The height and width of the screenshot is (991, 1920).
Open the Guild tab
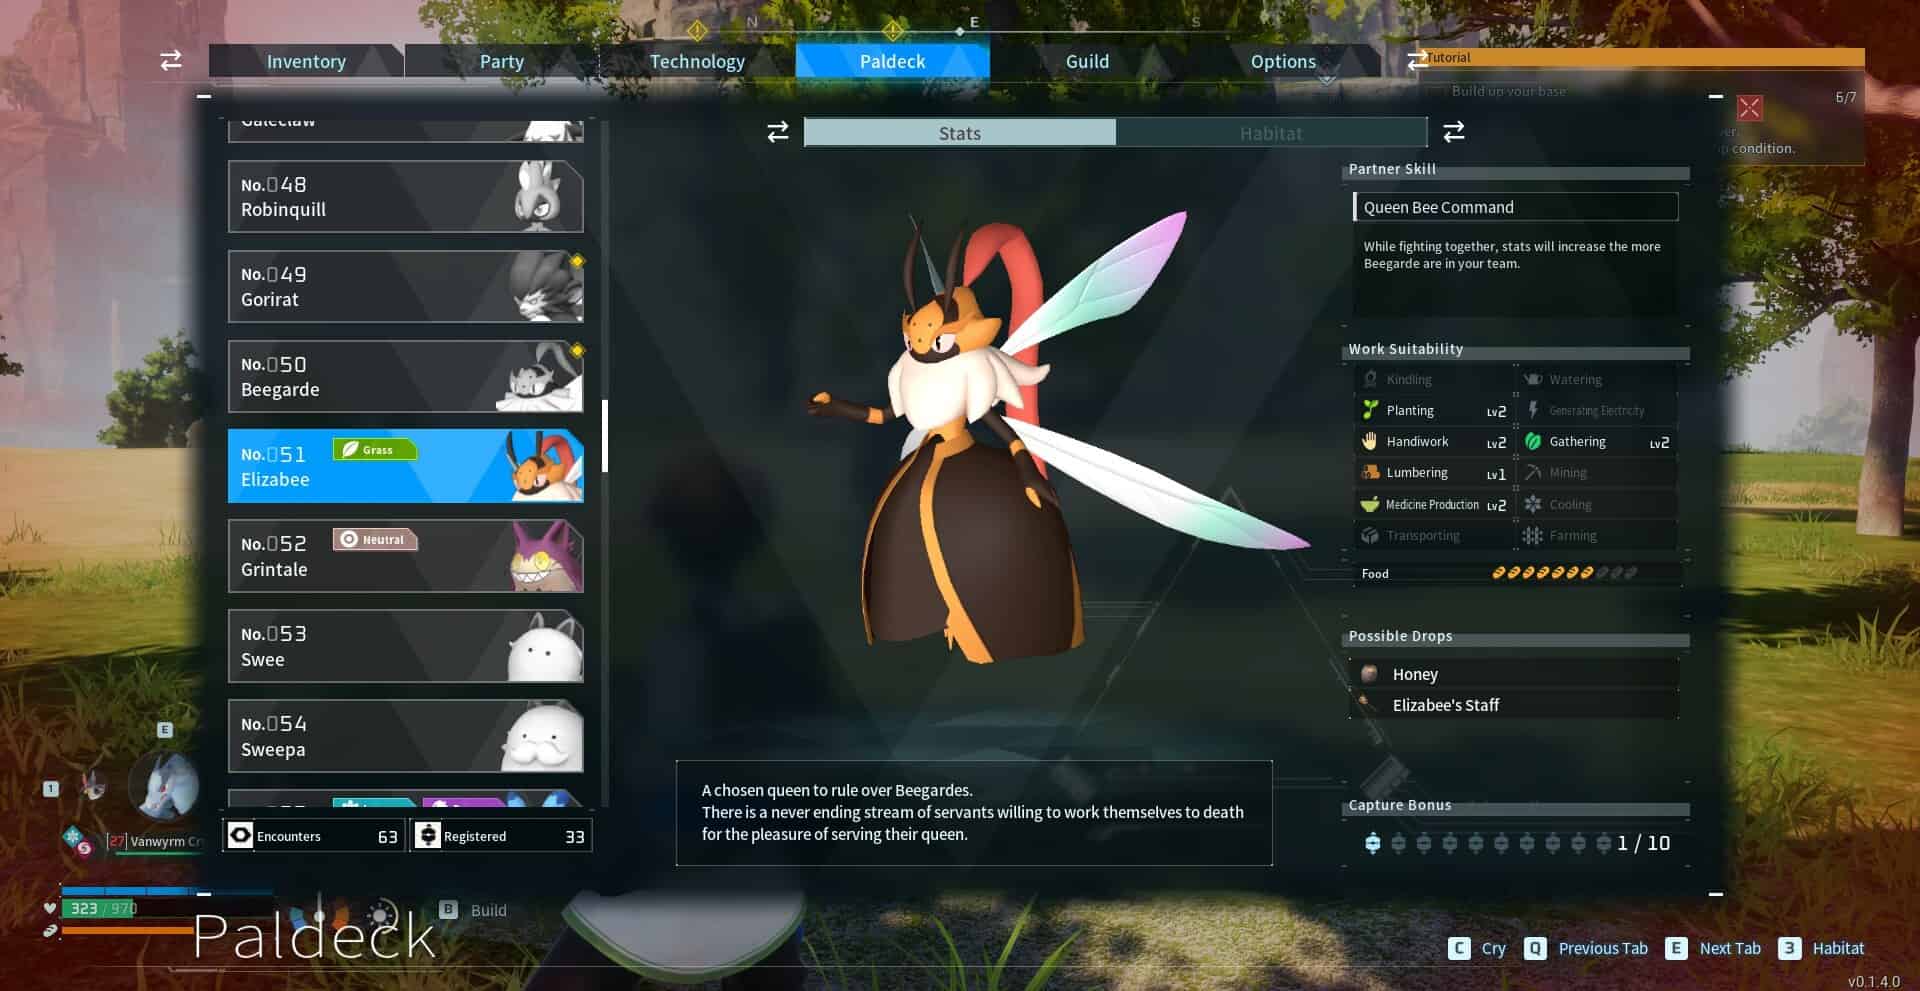pos(1087,61)
